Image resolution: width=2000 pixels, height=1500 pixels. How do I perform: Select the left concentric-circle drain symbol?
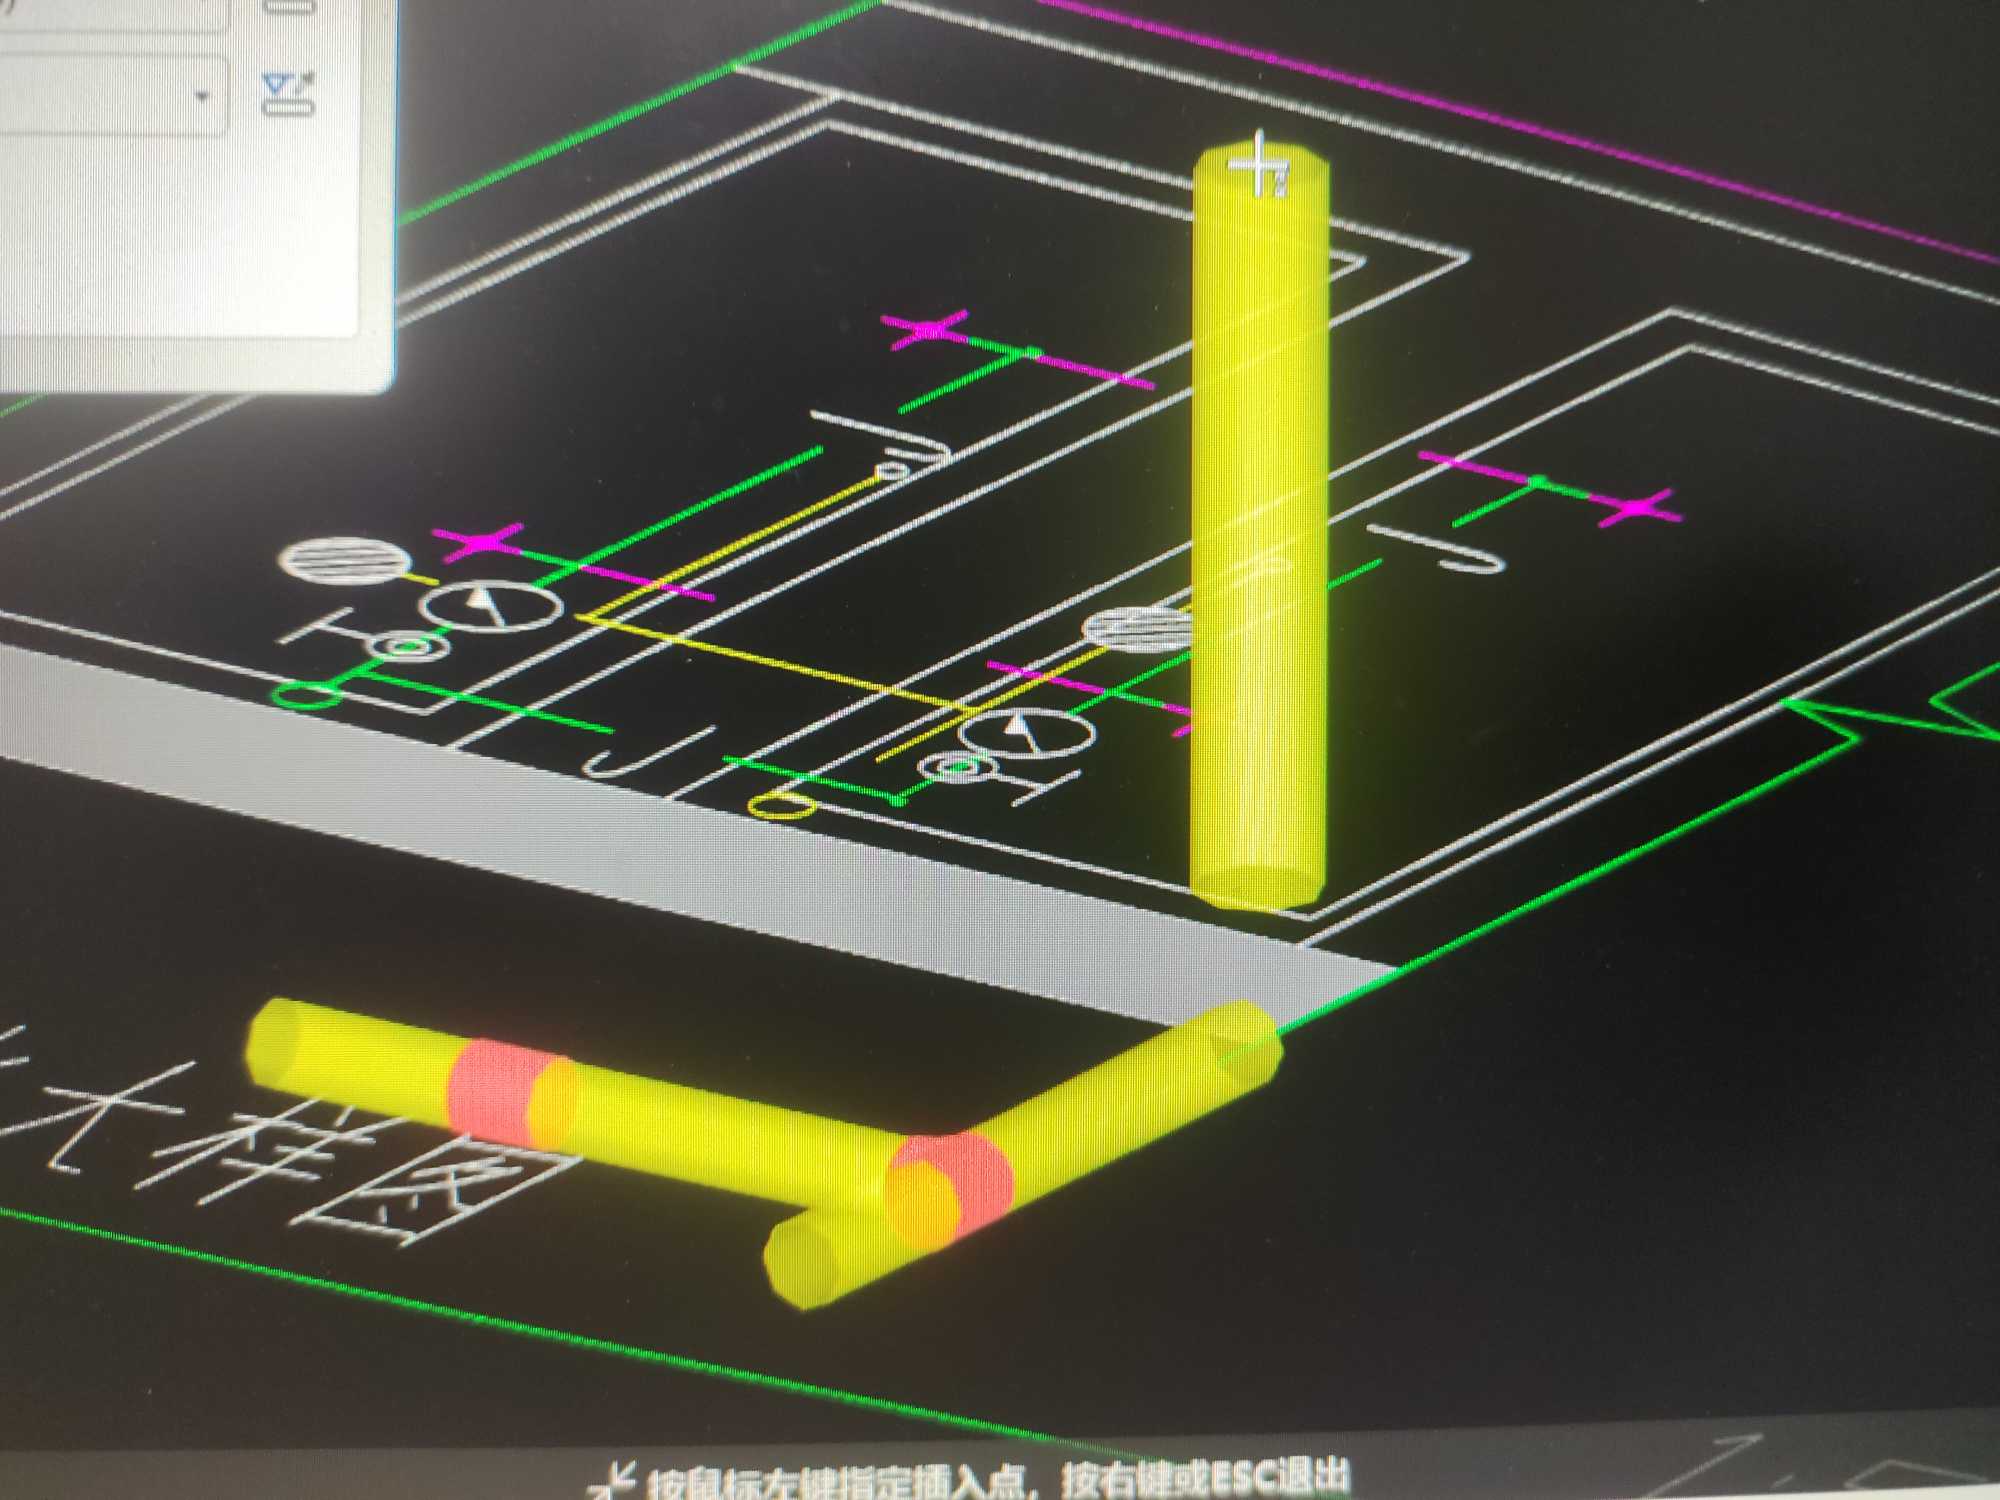(x=408, y=648)
